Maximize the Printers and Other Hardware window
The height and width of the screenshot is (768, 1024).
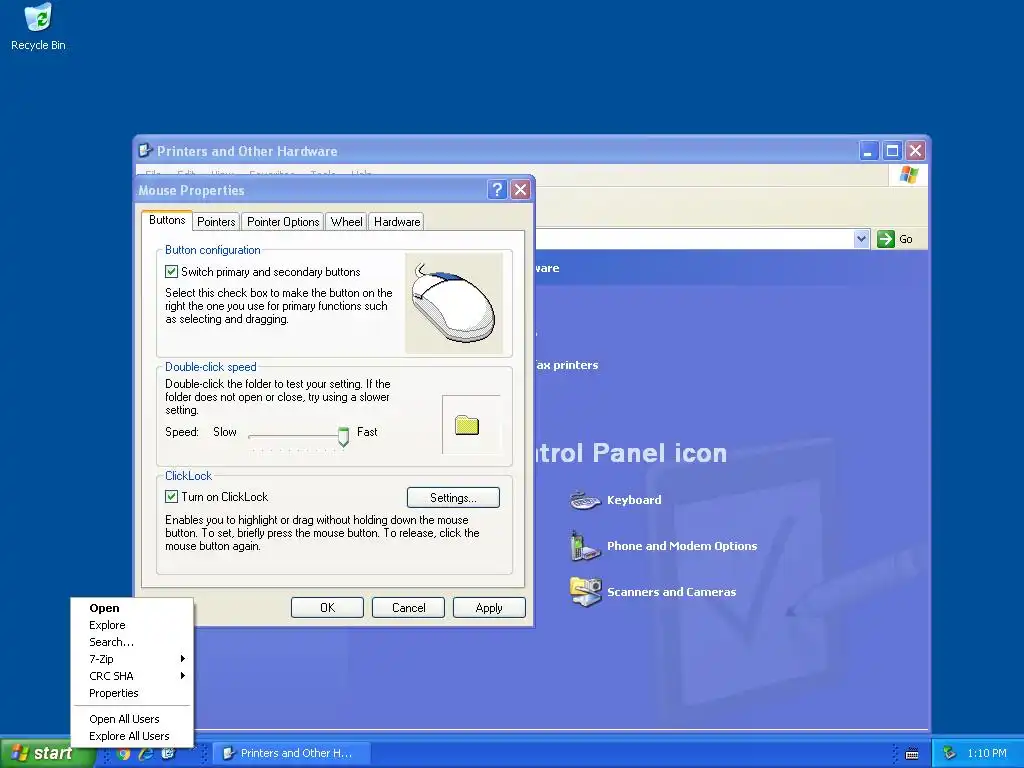[892, 151]
